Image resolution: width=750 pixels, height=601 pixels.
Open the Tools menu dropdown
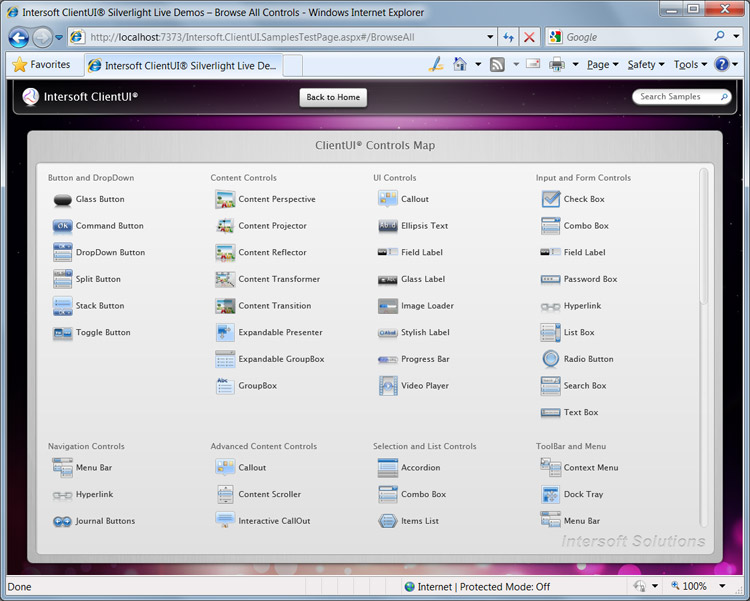[x=690, y=64]
